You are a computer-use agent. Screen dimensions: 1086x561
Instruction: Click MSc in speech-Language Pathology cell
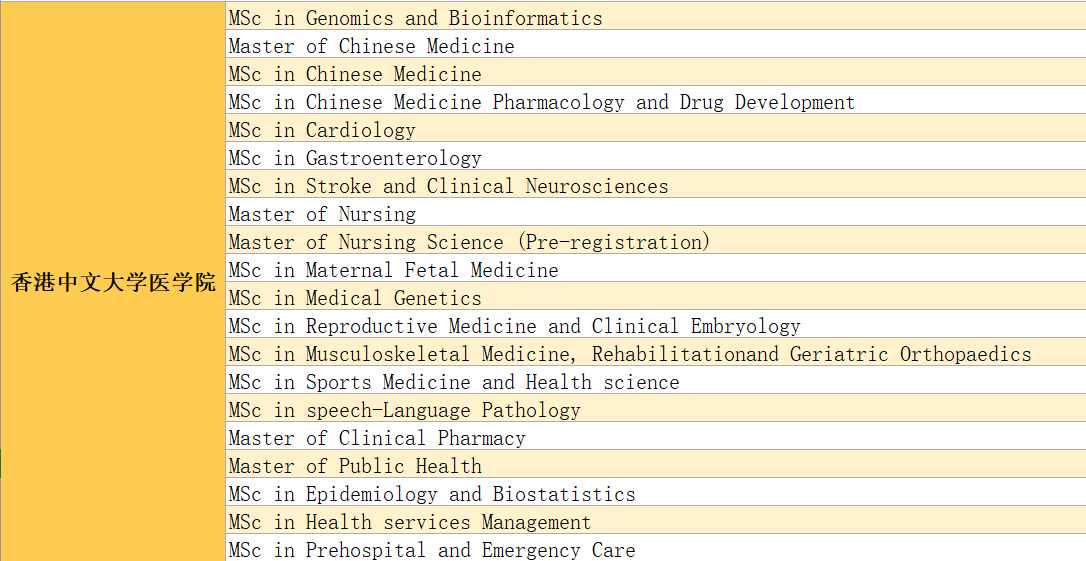(x=404, y=410)
